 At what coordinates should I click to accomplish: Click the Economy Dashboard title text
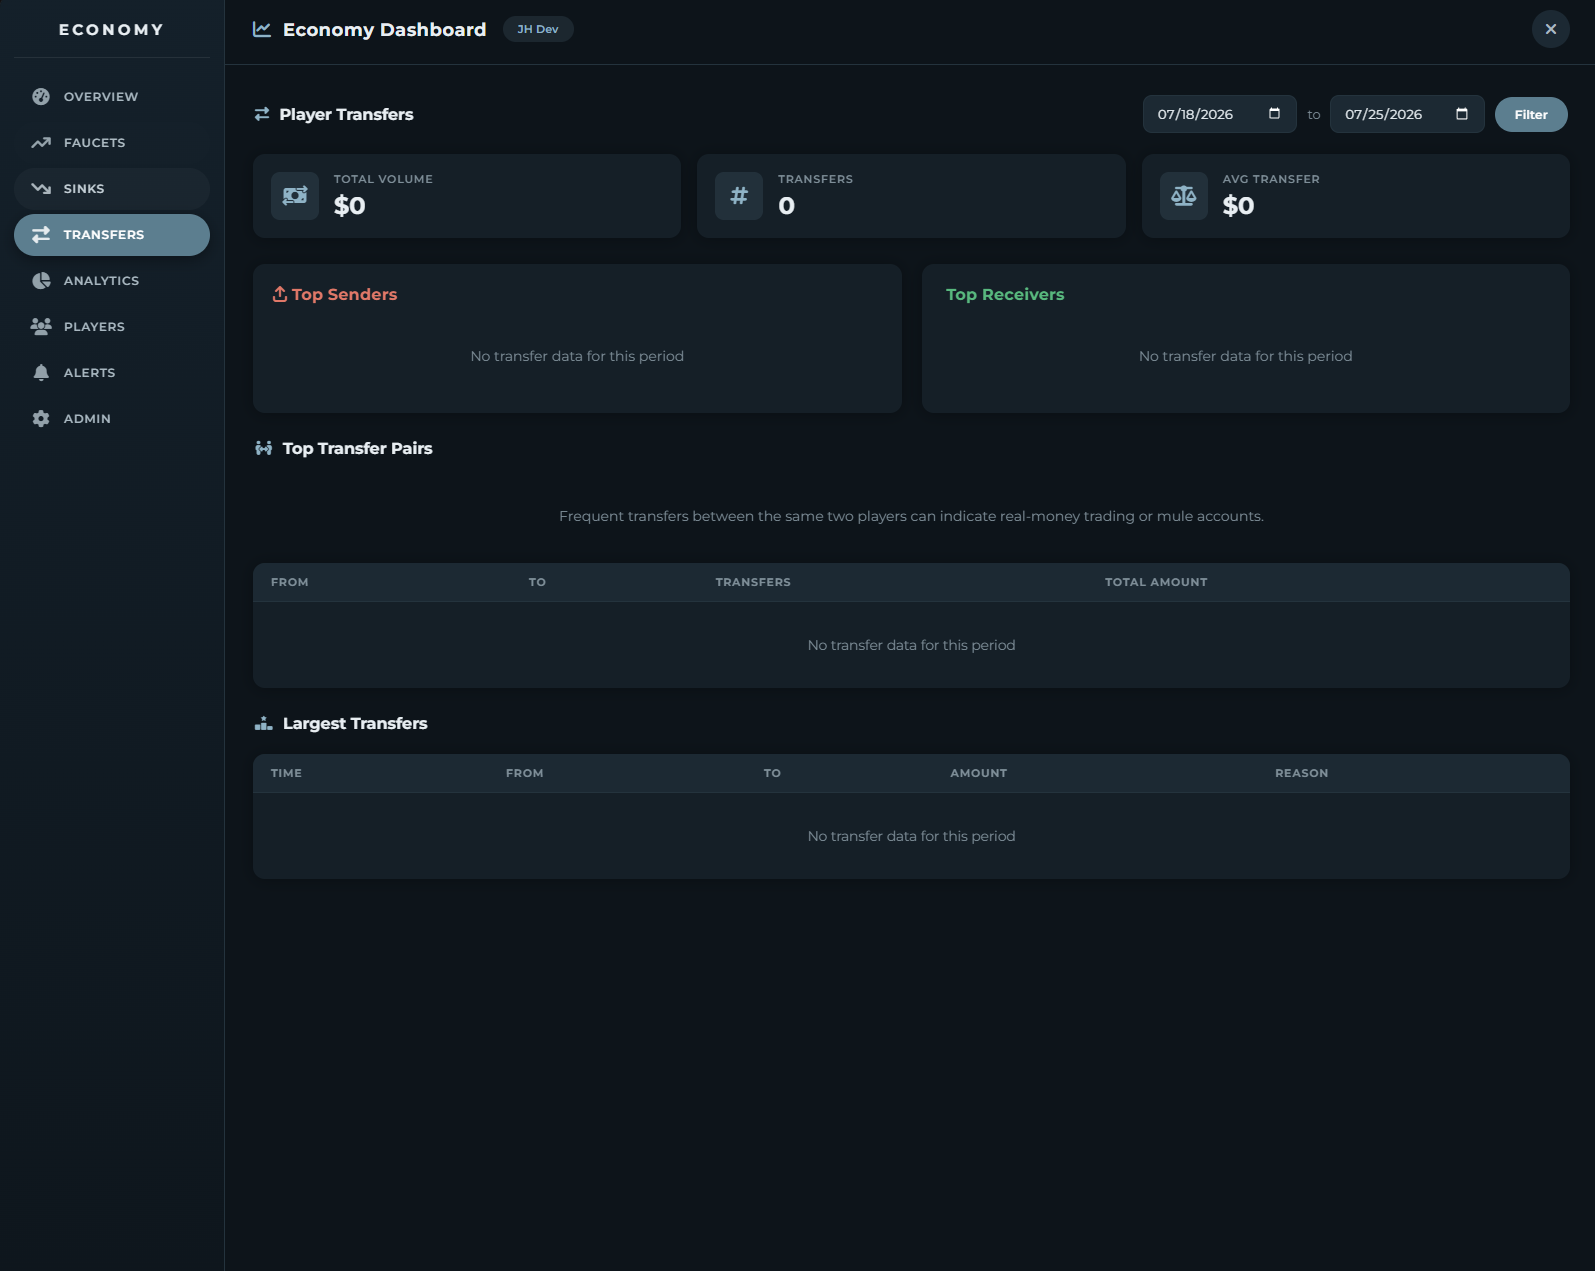[385, 29]
